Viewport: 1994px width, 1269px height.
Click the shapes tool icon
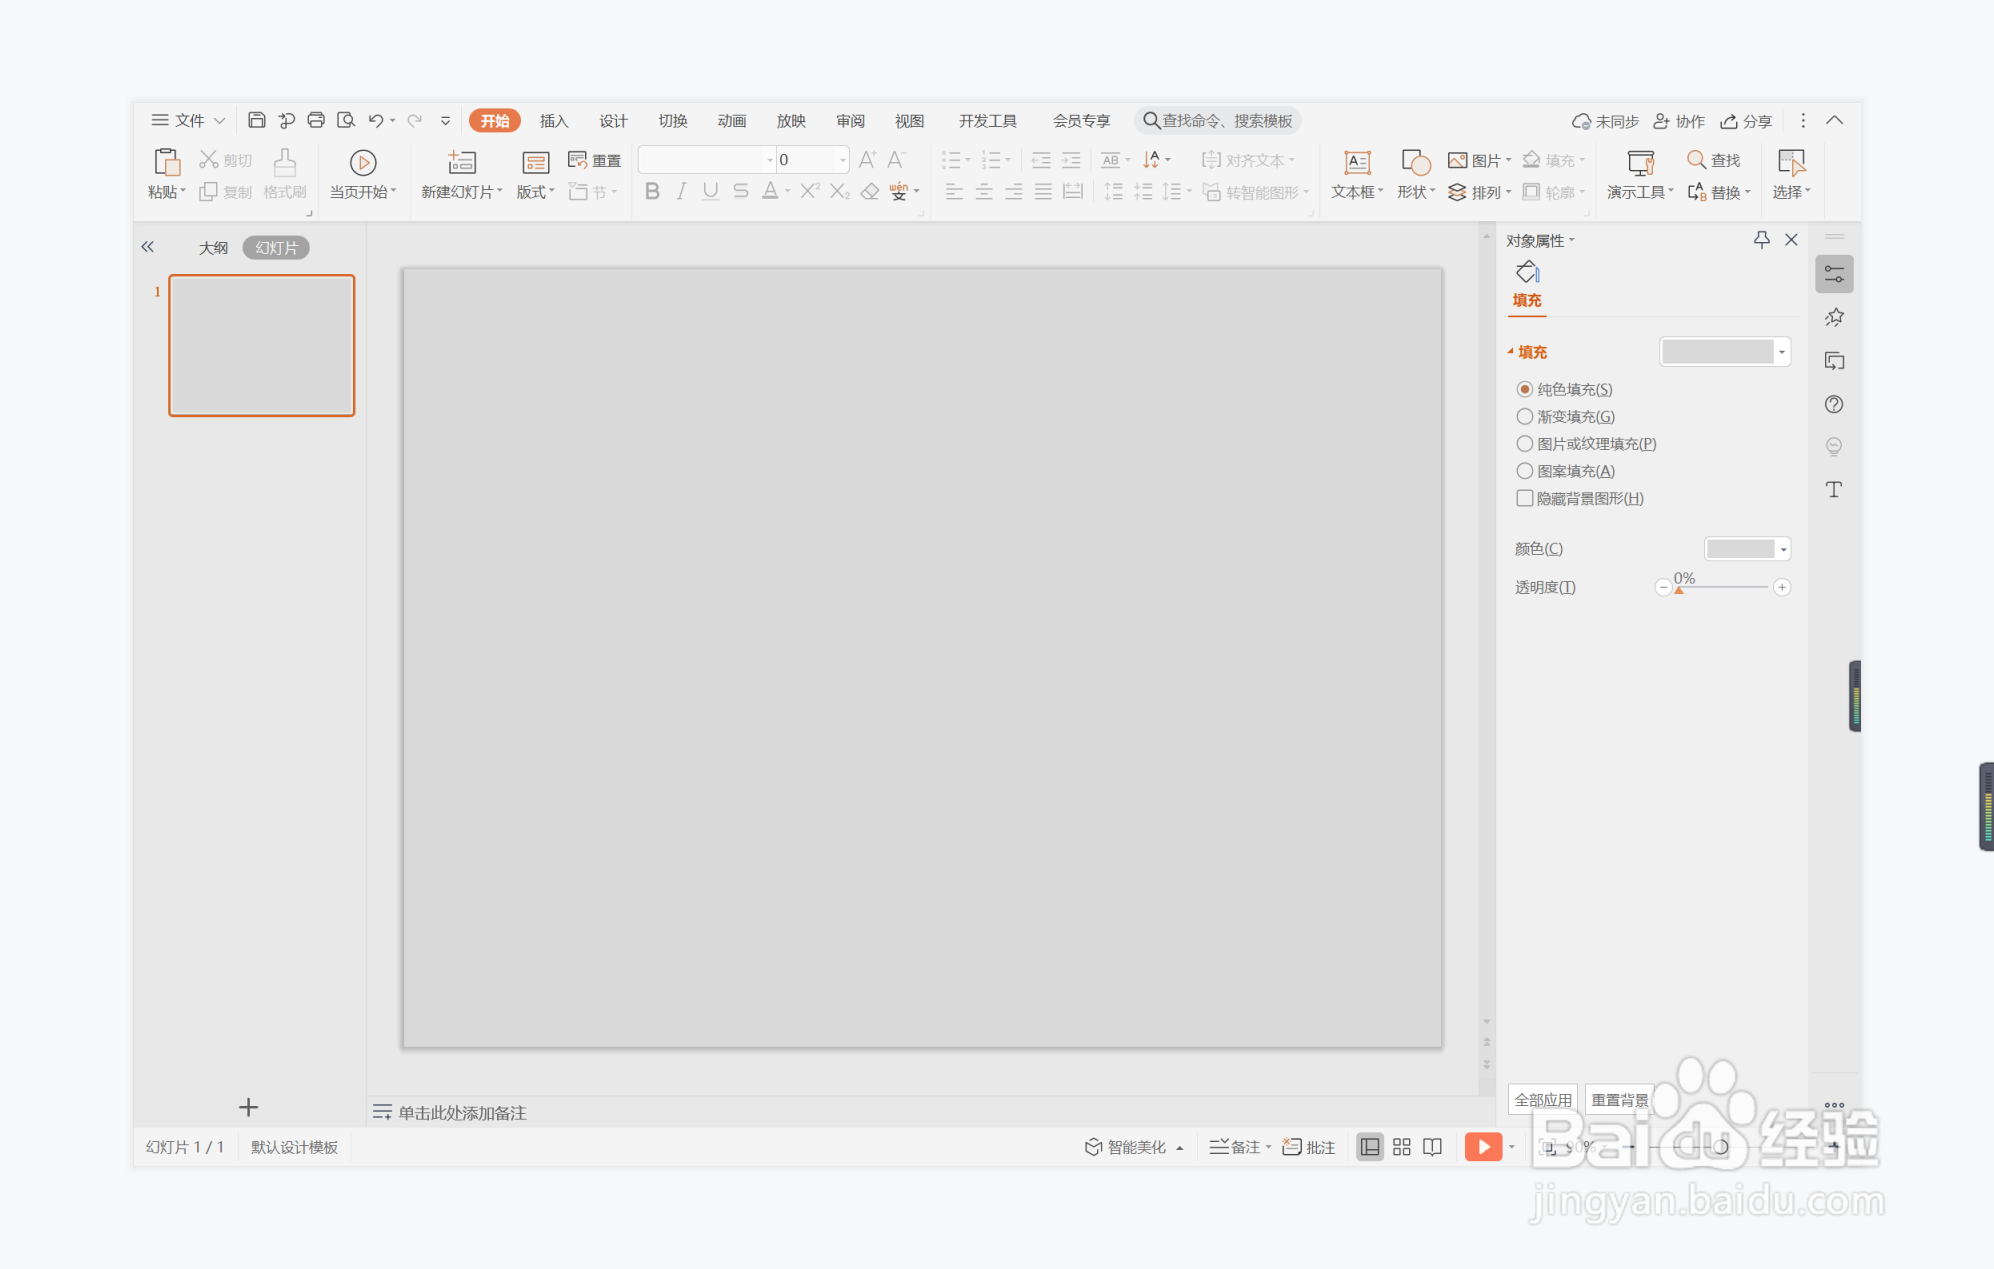[1415, 163]
